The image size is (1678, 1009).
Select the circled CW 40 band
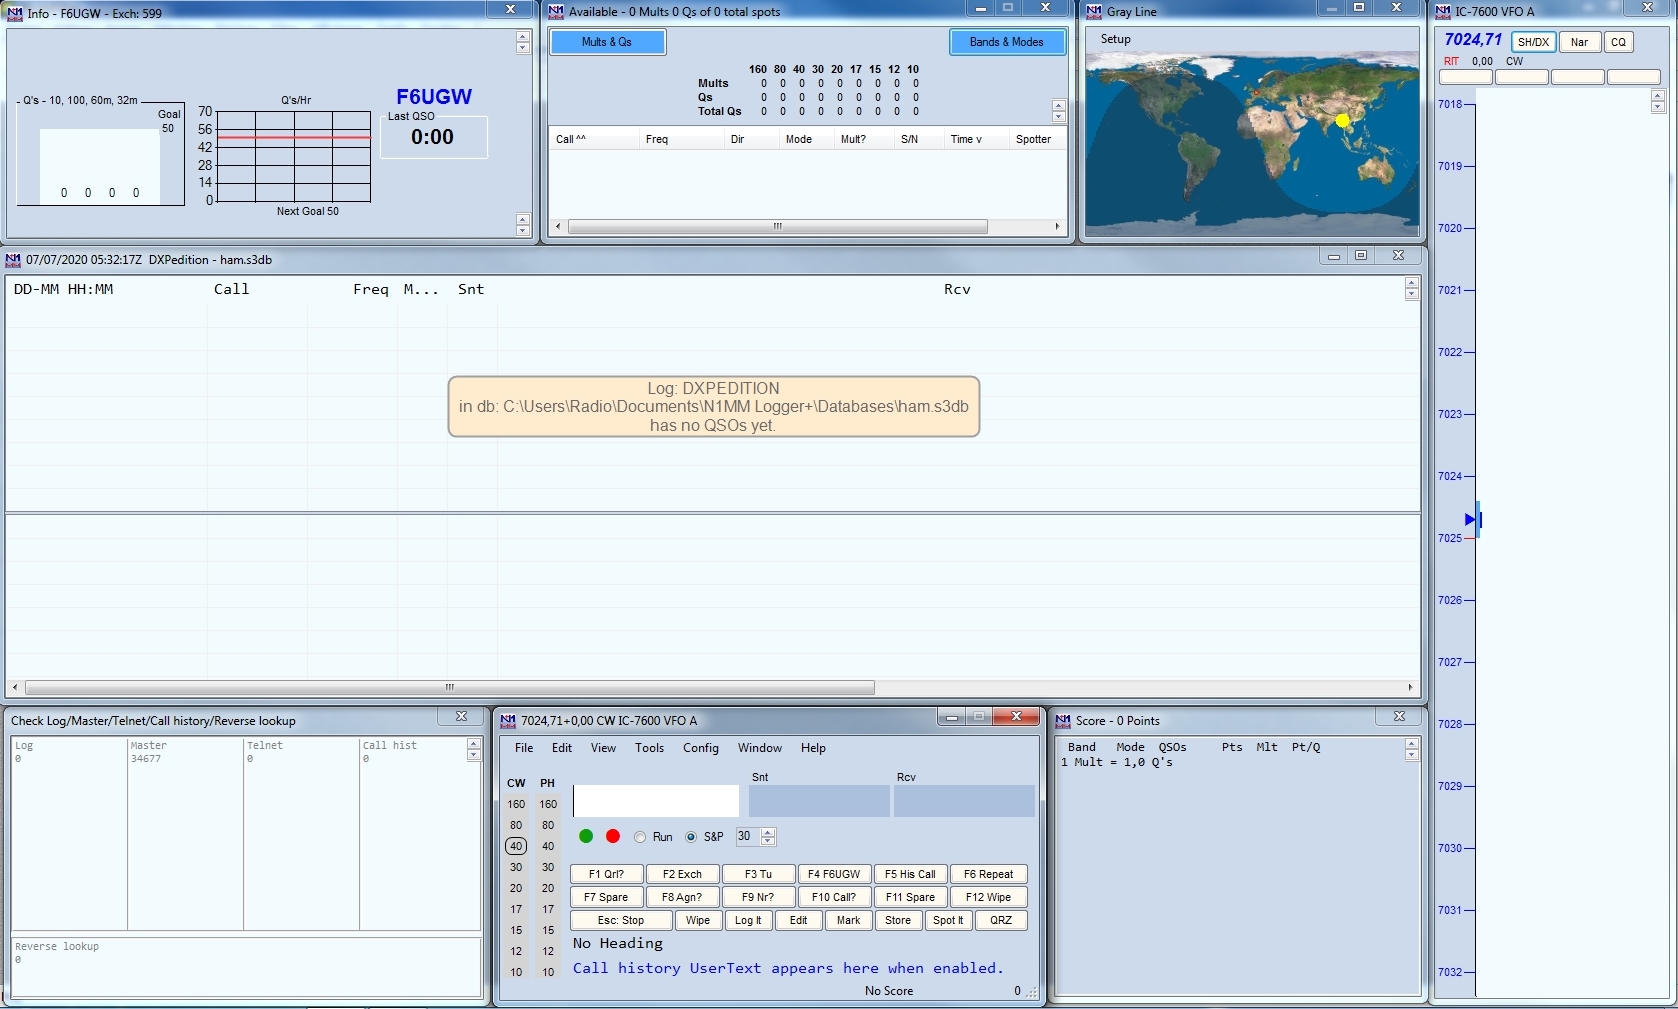516,846
